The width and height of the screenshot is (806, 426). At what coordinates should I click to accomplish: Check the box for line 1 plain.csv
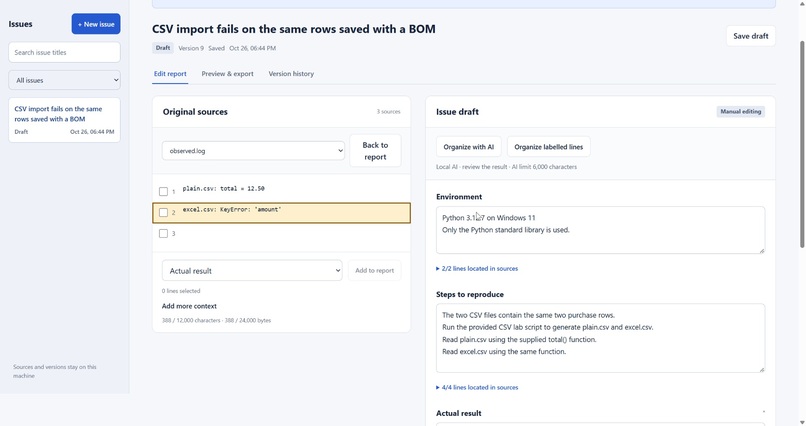click(163, 192)
